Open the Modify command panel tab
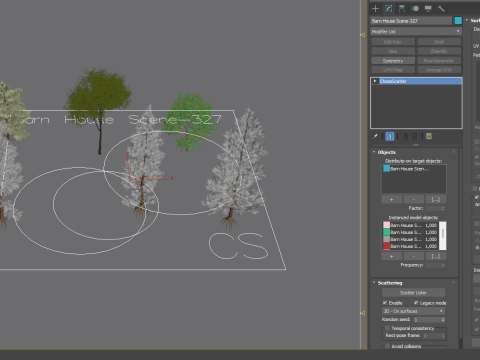 [389, 9]
